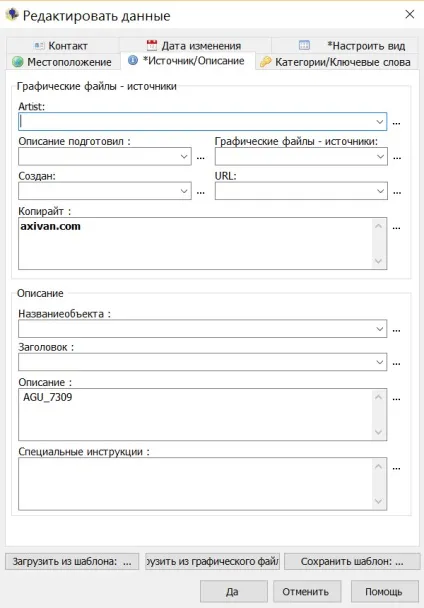Click ellipsis beside Названиеобъекта field
This screenshot has width=424, height=608.
tap(396, 330)
